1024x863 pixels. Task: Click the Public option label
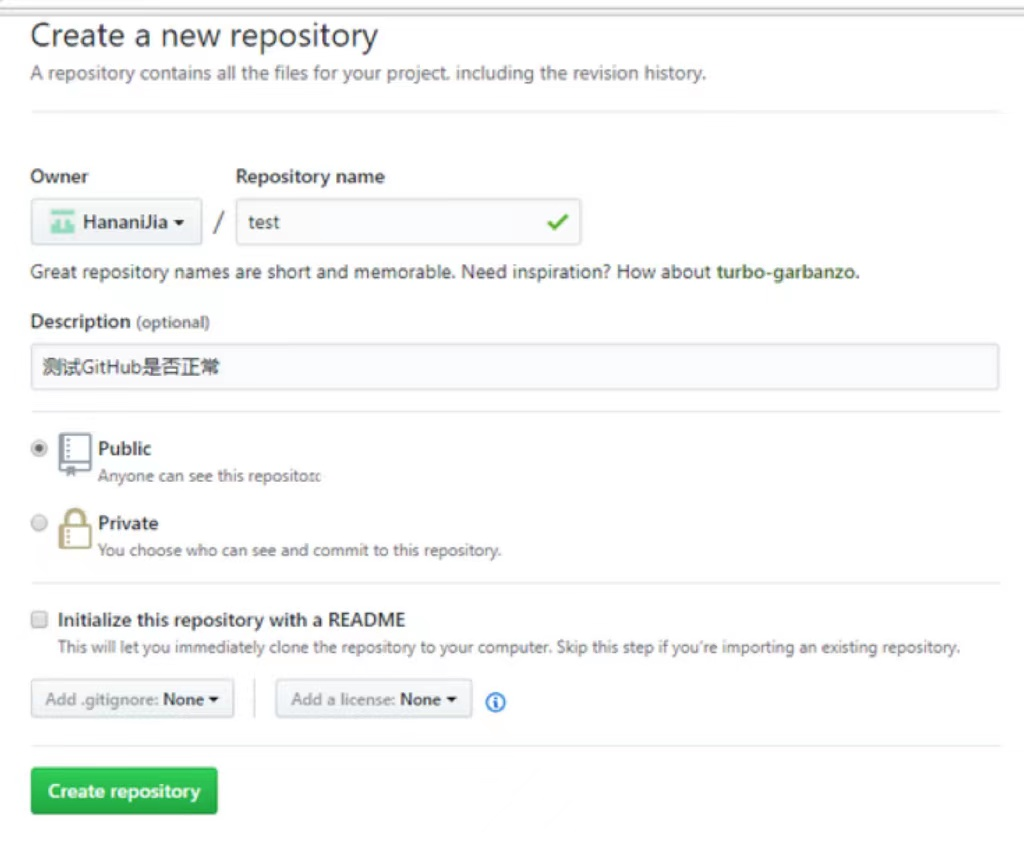point(125,449)
